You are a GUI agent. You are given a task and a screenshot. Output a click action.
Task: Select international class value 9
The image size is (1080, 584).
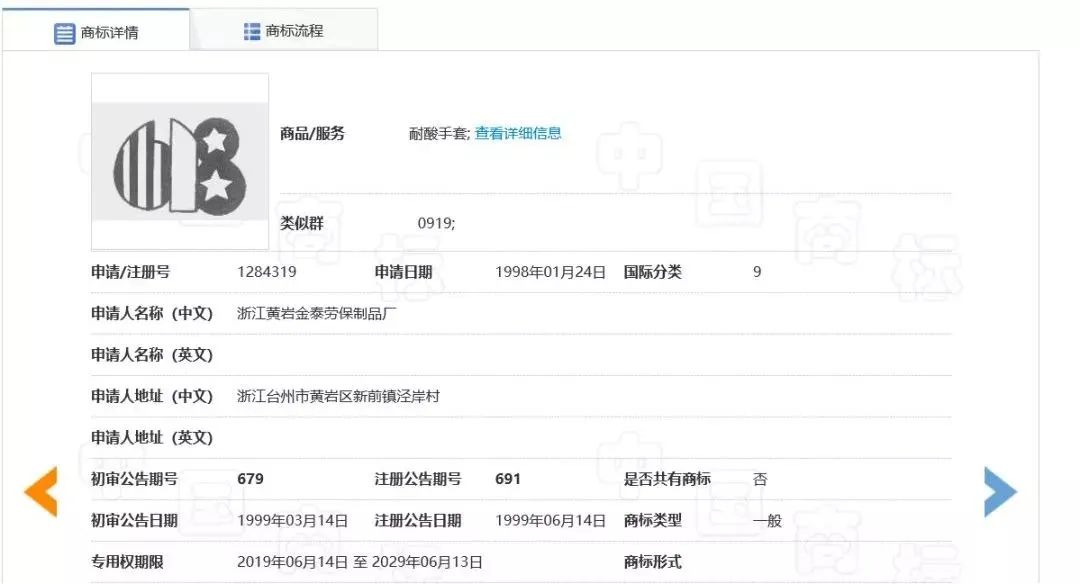[x=757, y=271]
